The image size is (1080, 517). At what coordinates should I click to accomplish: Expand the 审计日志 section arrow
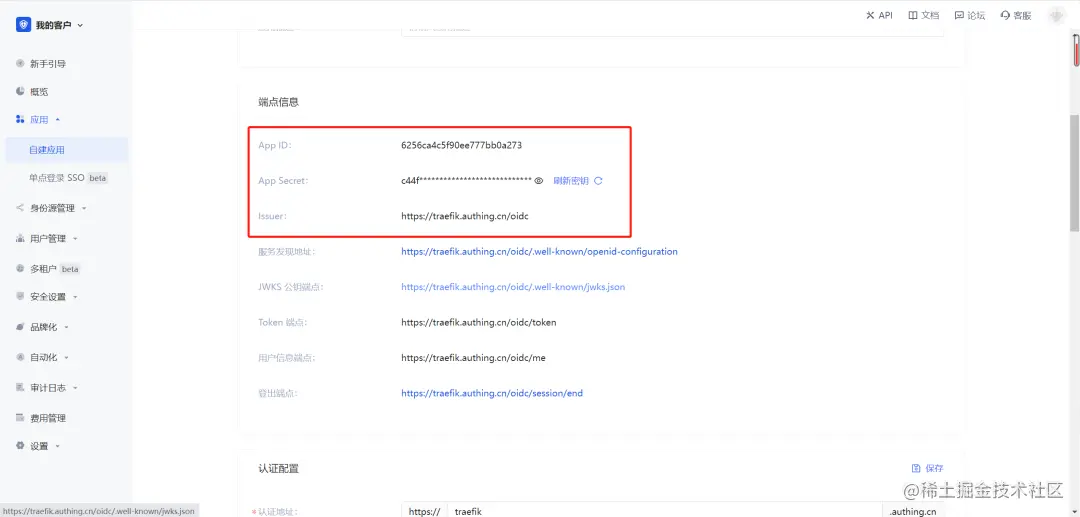75,388
